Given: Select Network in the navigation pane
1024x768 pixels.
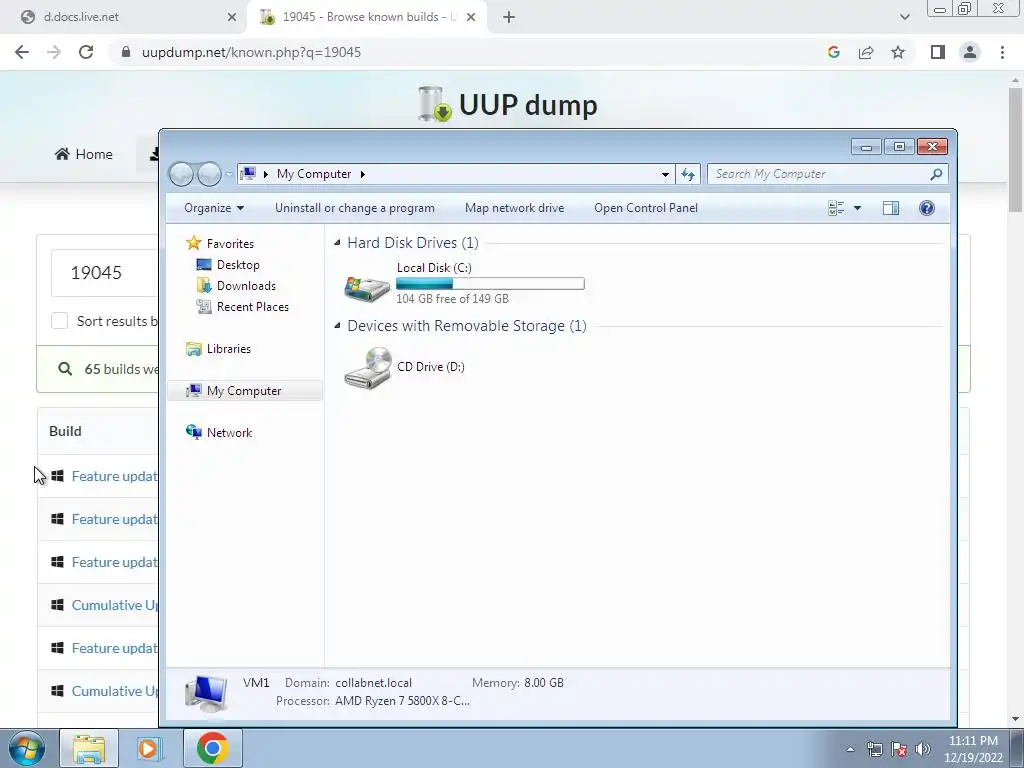Looking at the screenshot, I should coord(229,432).
